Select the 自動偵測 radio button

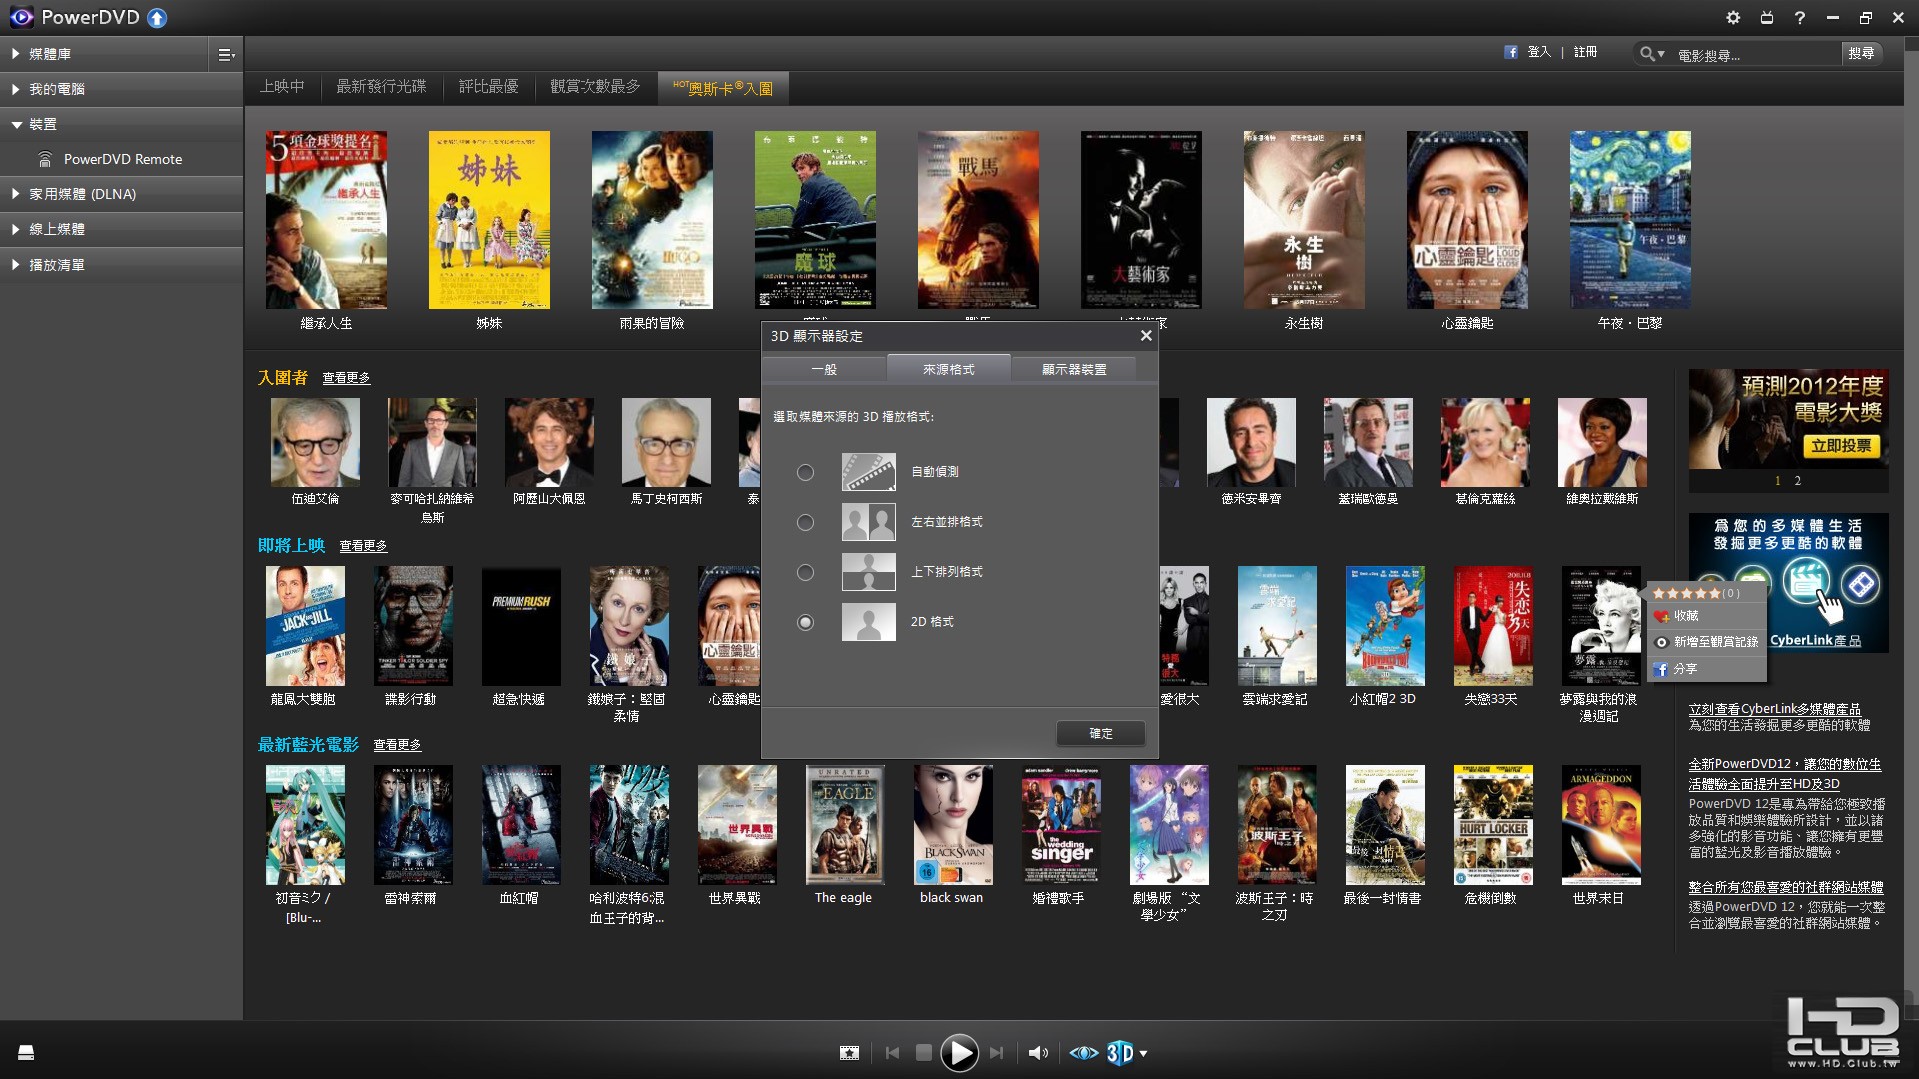pos(805,472)
